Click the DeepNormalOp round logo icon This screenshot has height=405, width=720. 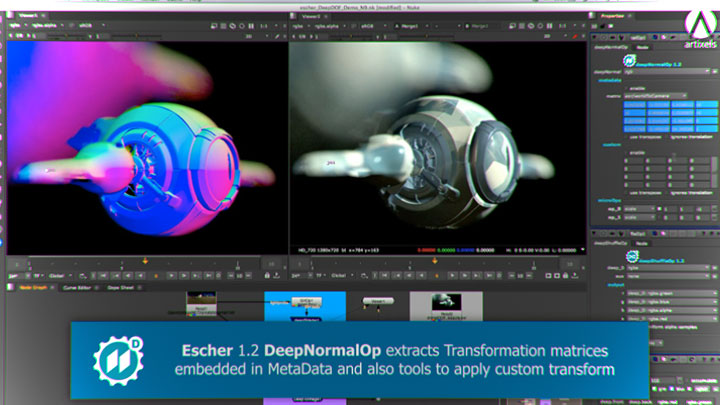tap(629, 61)
